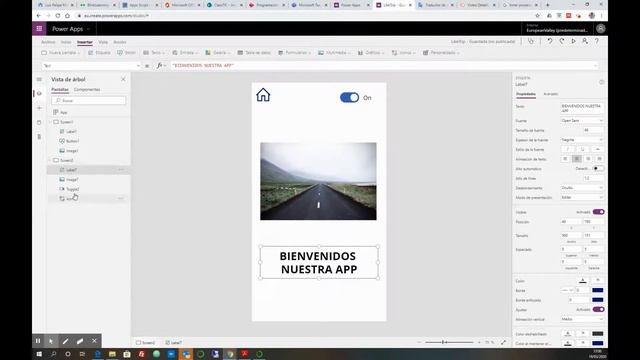Open the Archivo menu
The width and height of the screenshot is (640, 360).
(x=48, y=42)
